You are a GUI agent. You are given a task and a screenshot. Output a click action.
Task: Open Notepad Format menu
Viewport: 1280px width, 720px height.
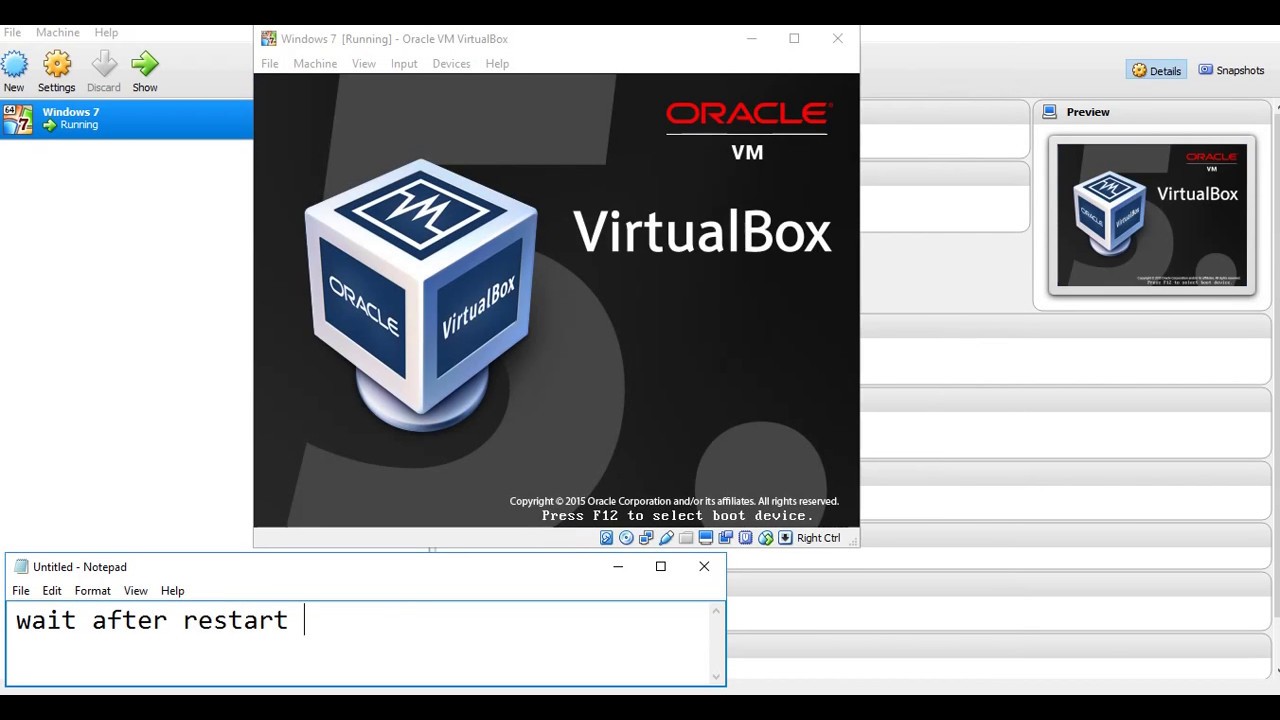(x=93, y=590)
